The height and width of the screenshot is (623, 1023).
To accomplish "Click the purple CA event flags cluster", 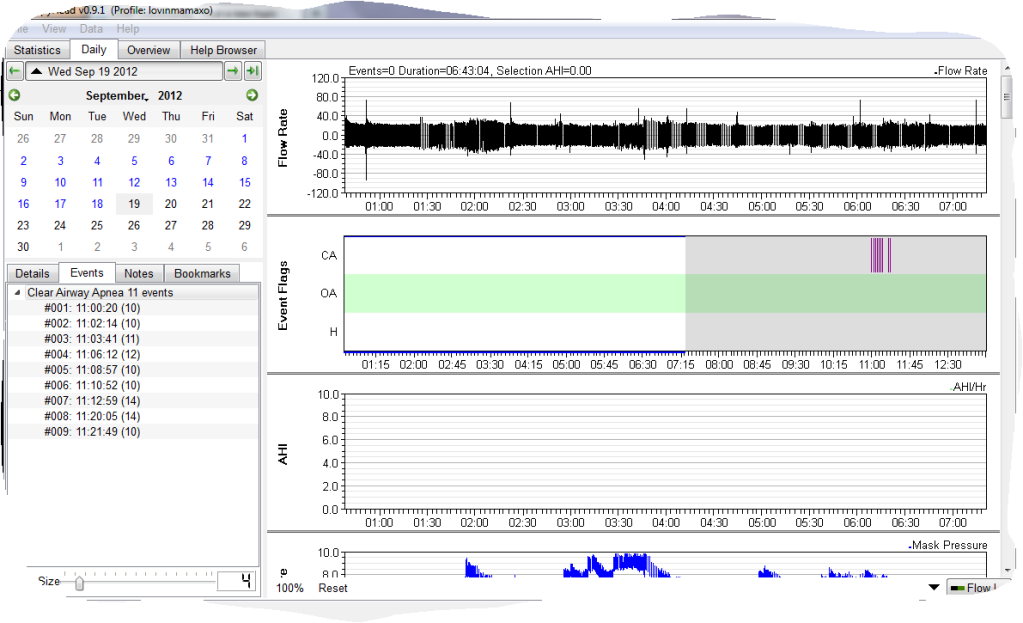I will tap(881, 255).
